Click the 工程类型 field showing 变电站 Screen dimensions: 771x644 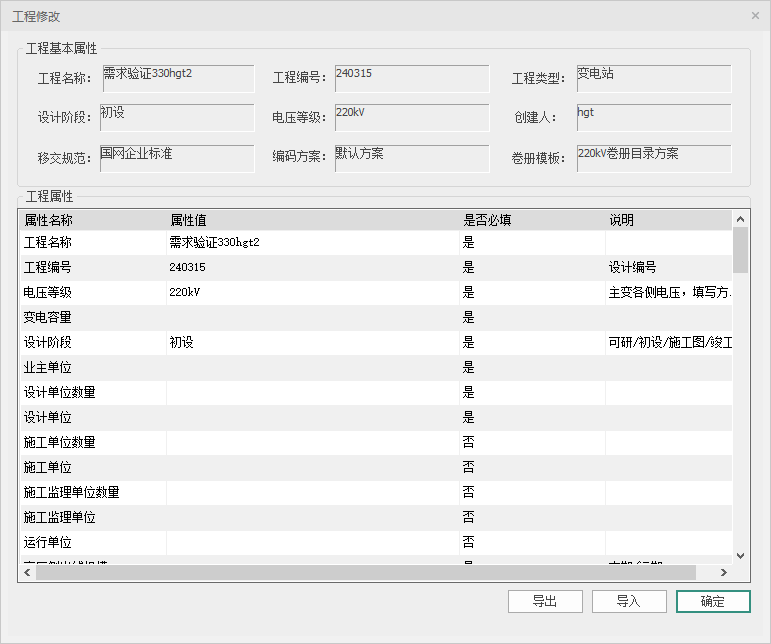coord(653,79)
